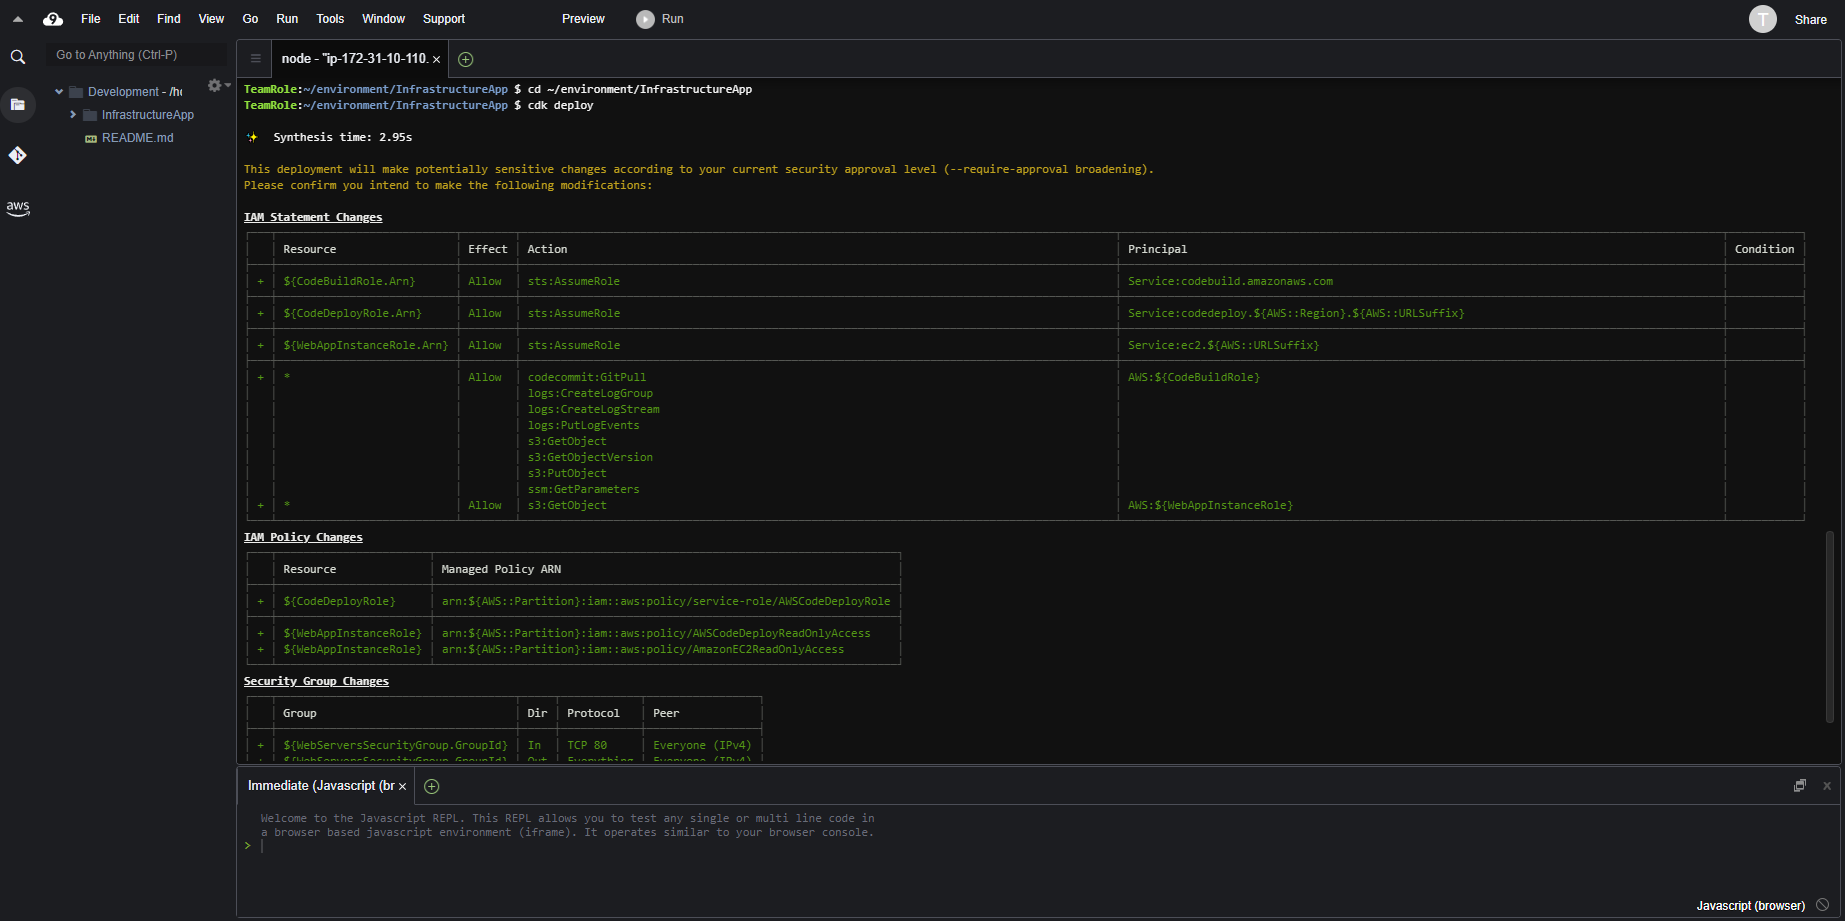Focus the Go to Anything search field
The height and width of the screenshot is (921, 1845).
point(135,55)
